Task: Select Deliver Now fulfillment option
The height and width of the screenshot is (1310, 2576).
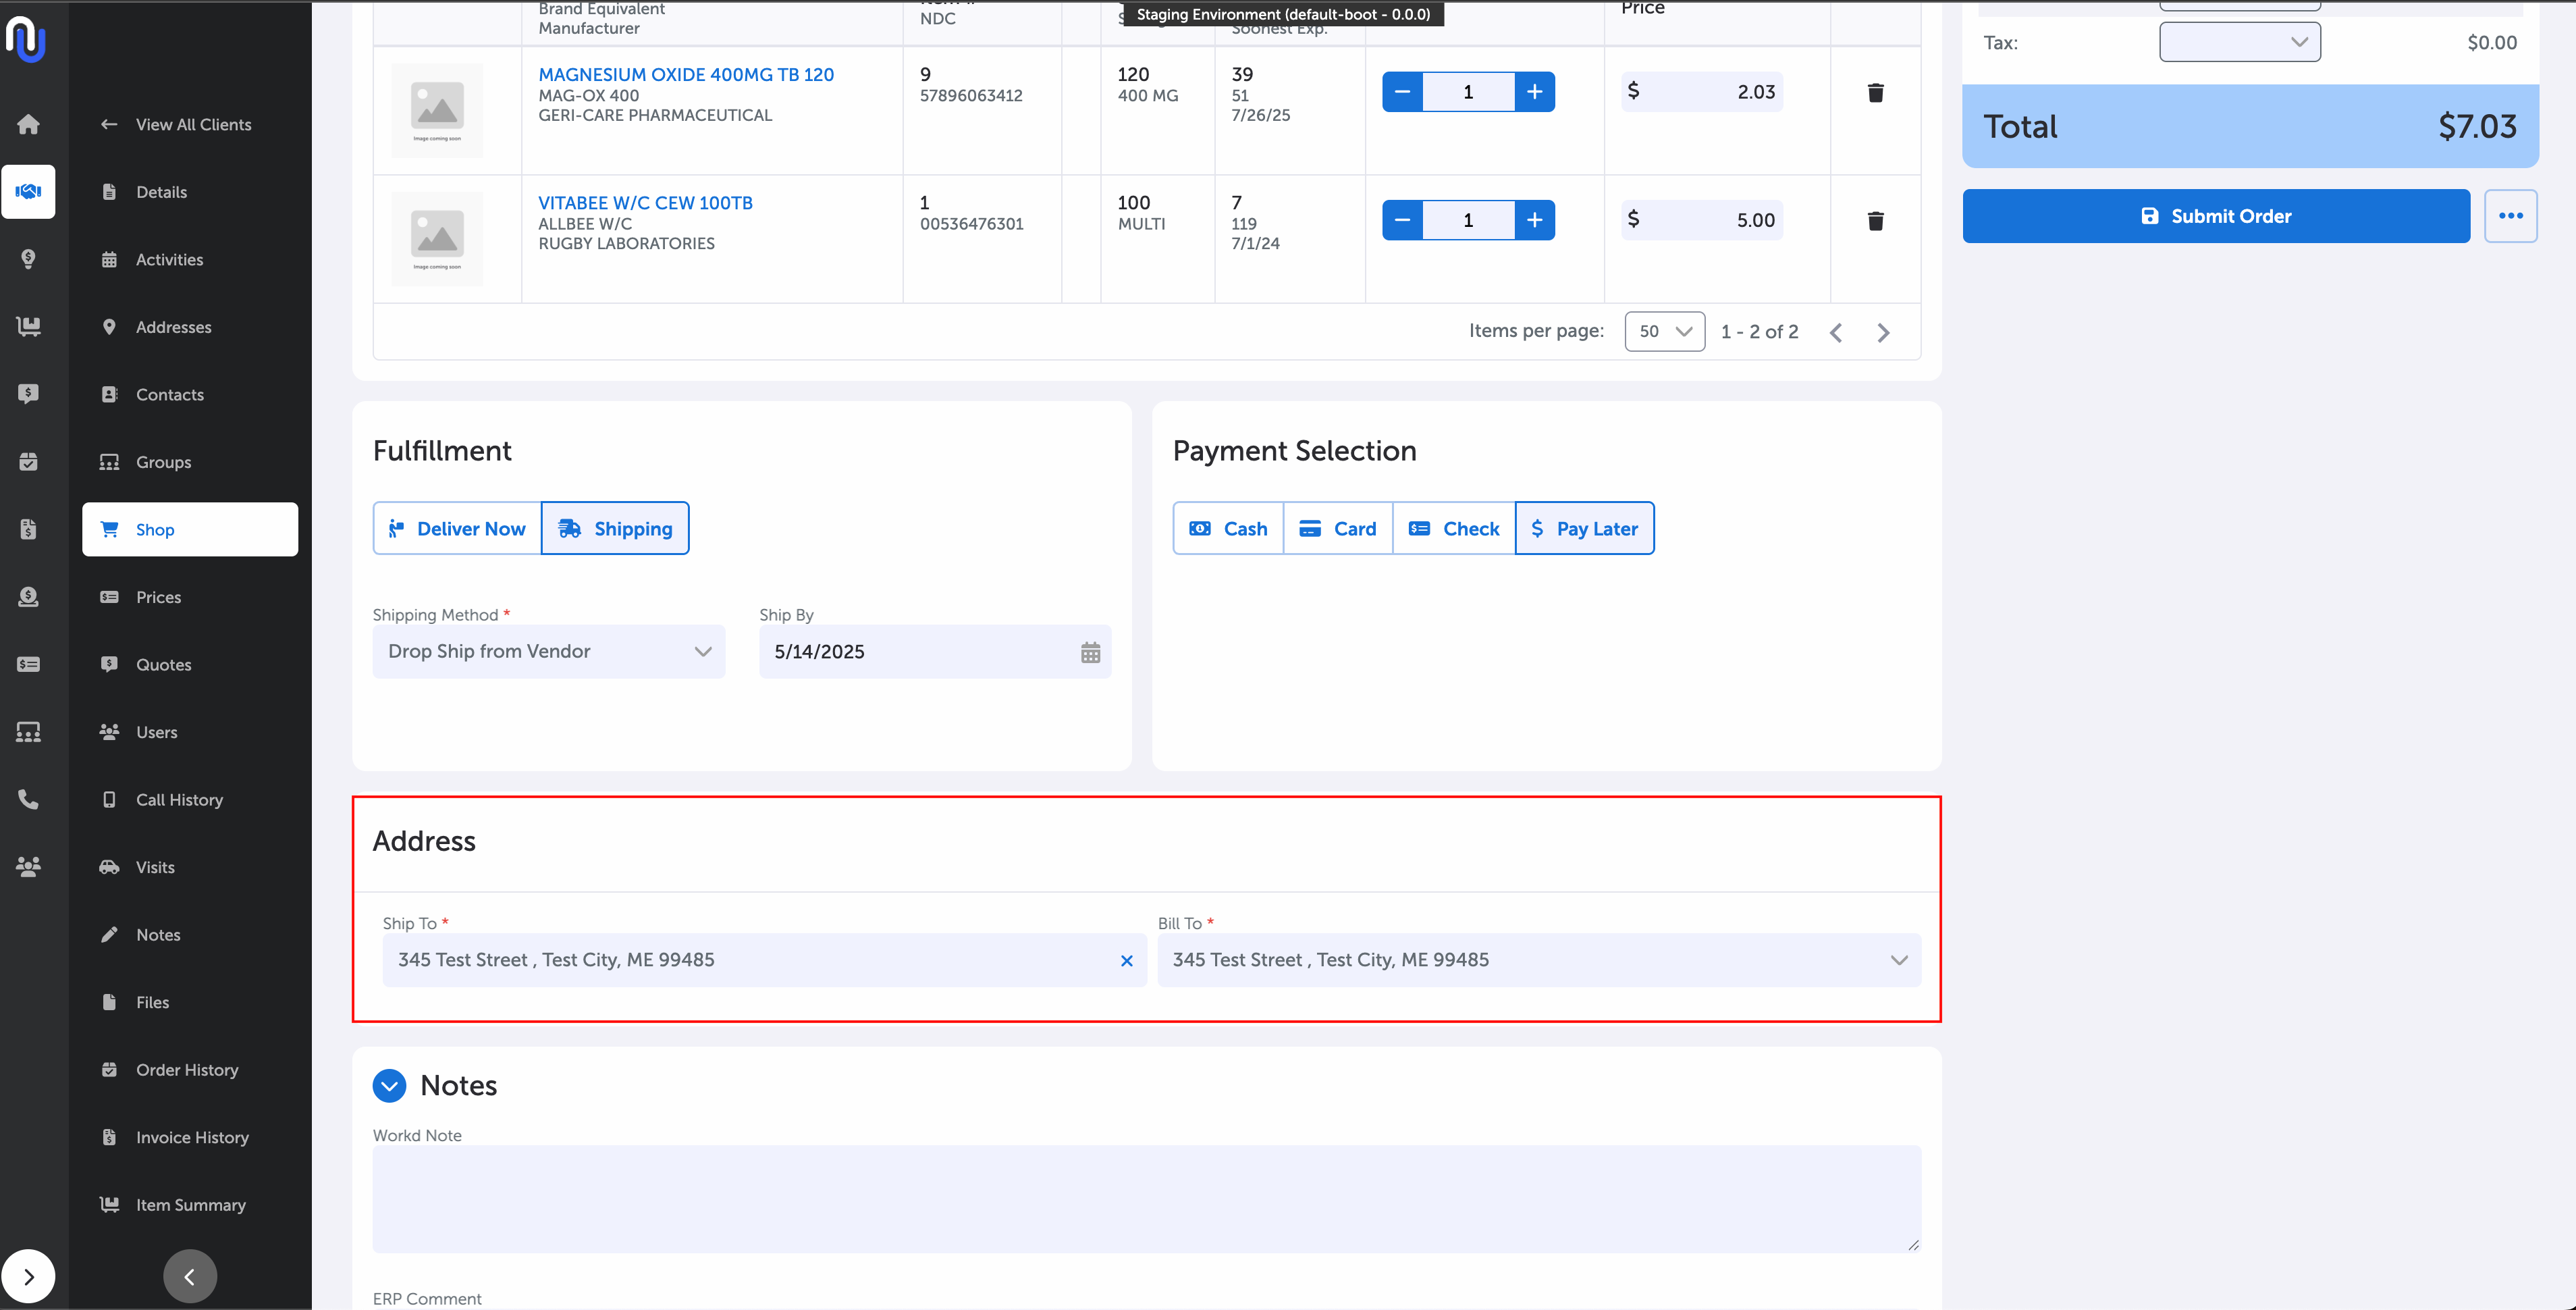Action: [x=457, y=528]
